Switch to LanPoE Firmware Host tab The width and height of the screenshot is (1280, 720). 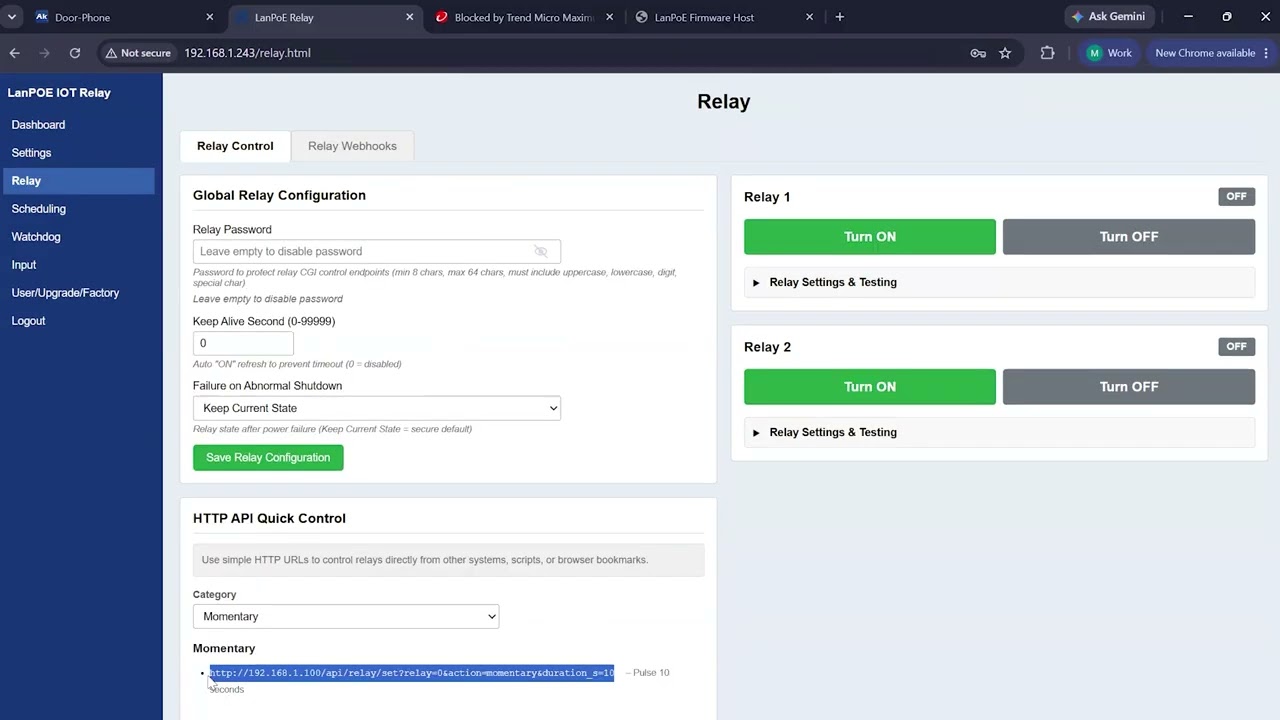pos(725,17)
